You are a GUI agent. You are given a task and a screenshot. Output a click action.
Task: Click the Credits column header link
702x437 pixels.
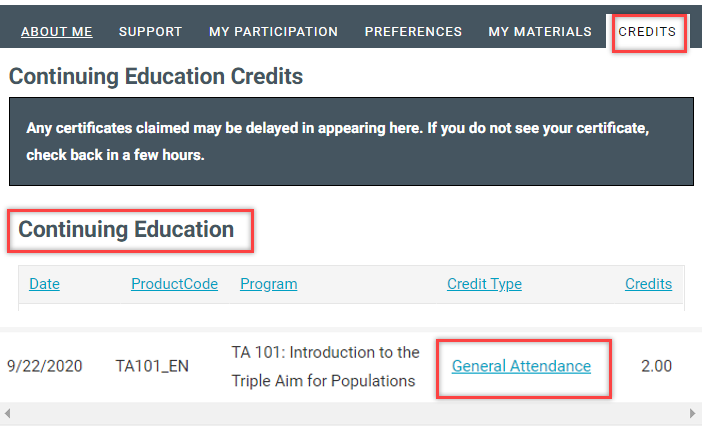(x=648, y=284)
